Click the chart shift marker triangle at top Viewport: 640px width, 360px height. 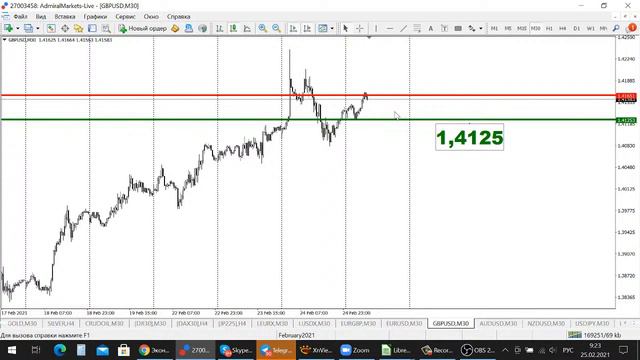369,37
